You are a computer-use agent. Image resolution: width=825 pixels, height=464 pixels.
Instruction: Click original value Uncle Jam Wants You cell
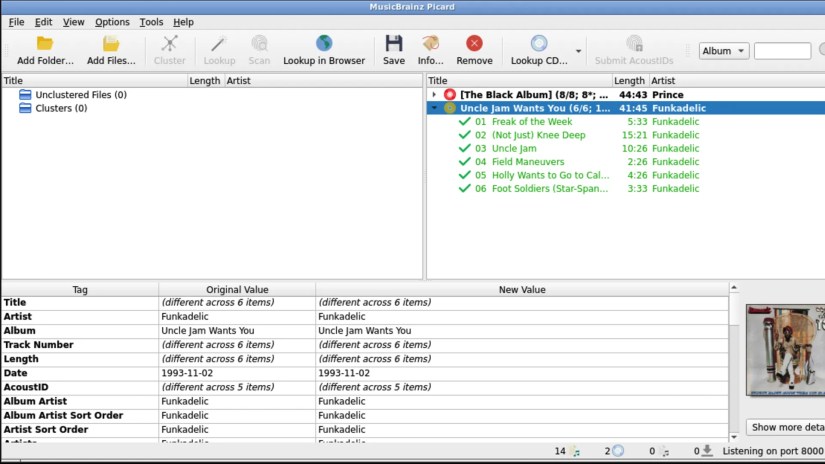(237, 331)
